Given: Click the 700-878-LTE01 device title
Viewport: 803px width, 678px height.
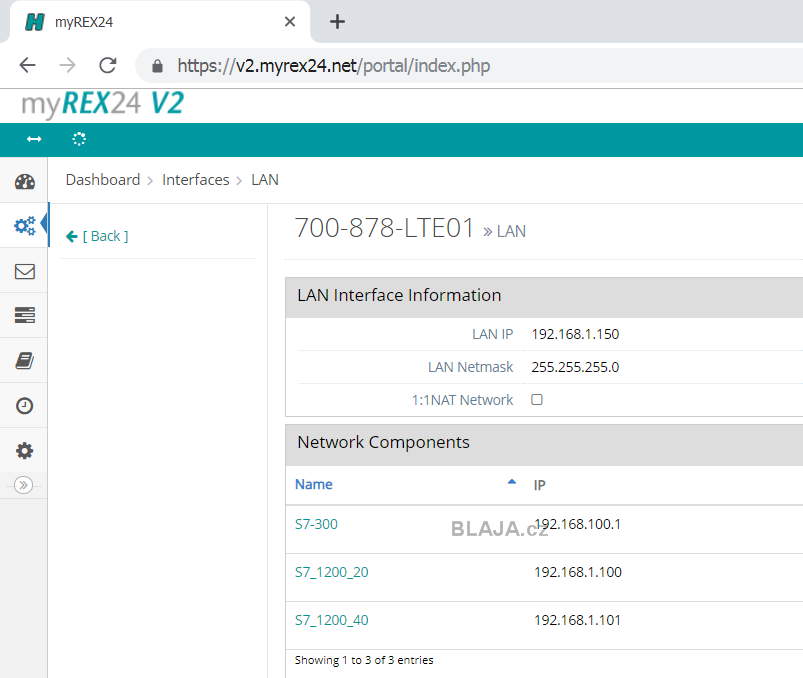Looking at the screenshot, I should (x=384, y=228).
